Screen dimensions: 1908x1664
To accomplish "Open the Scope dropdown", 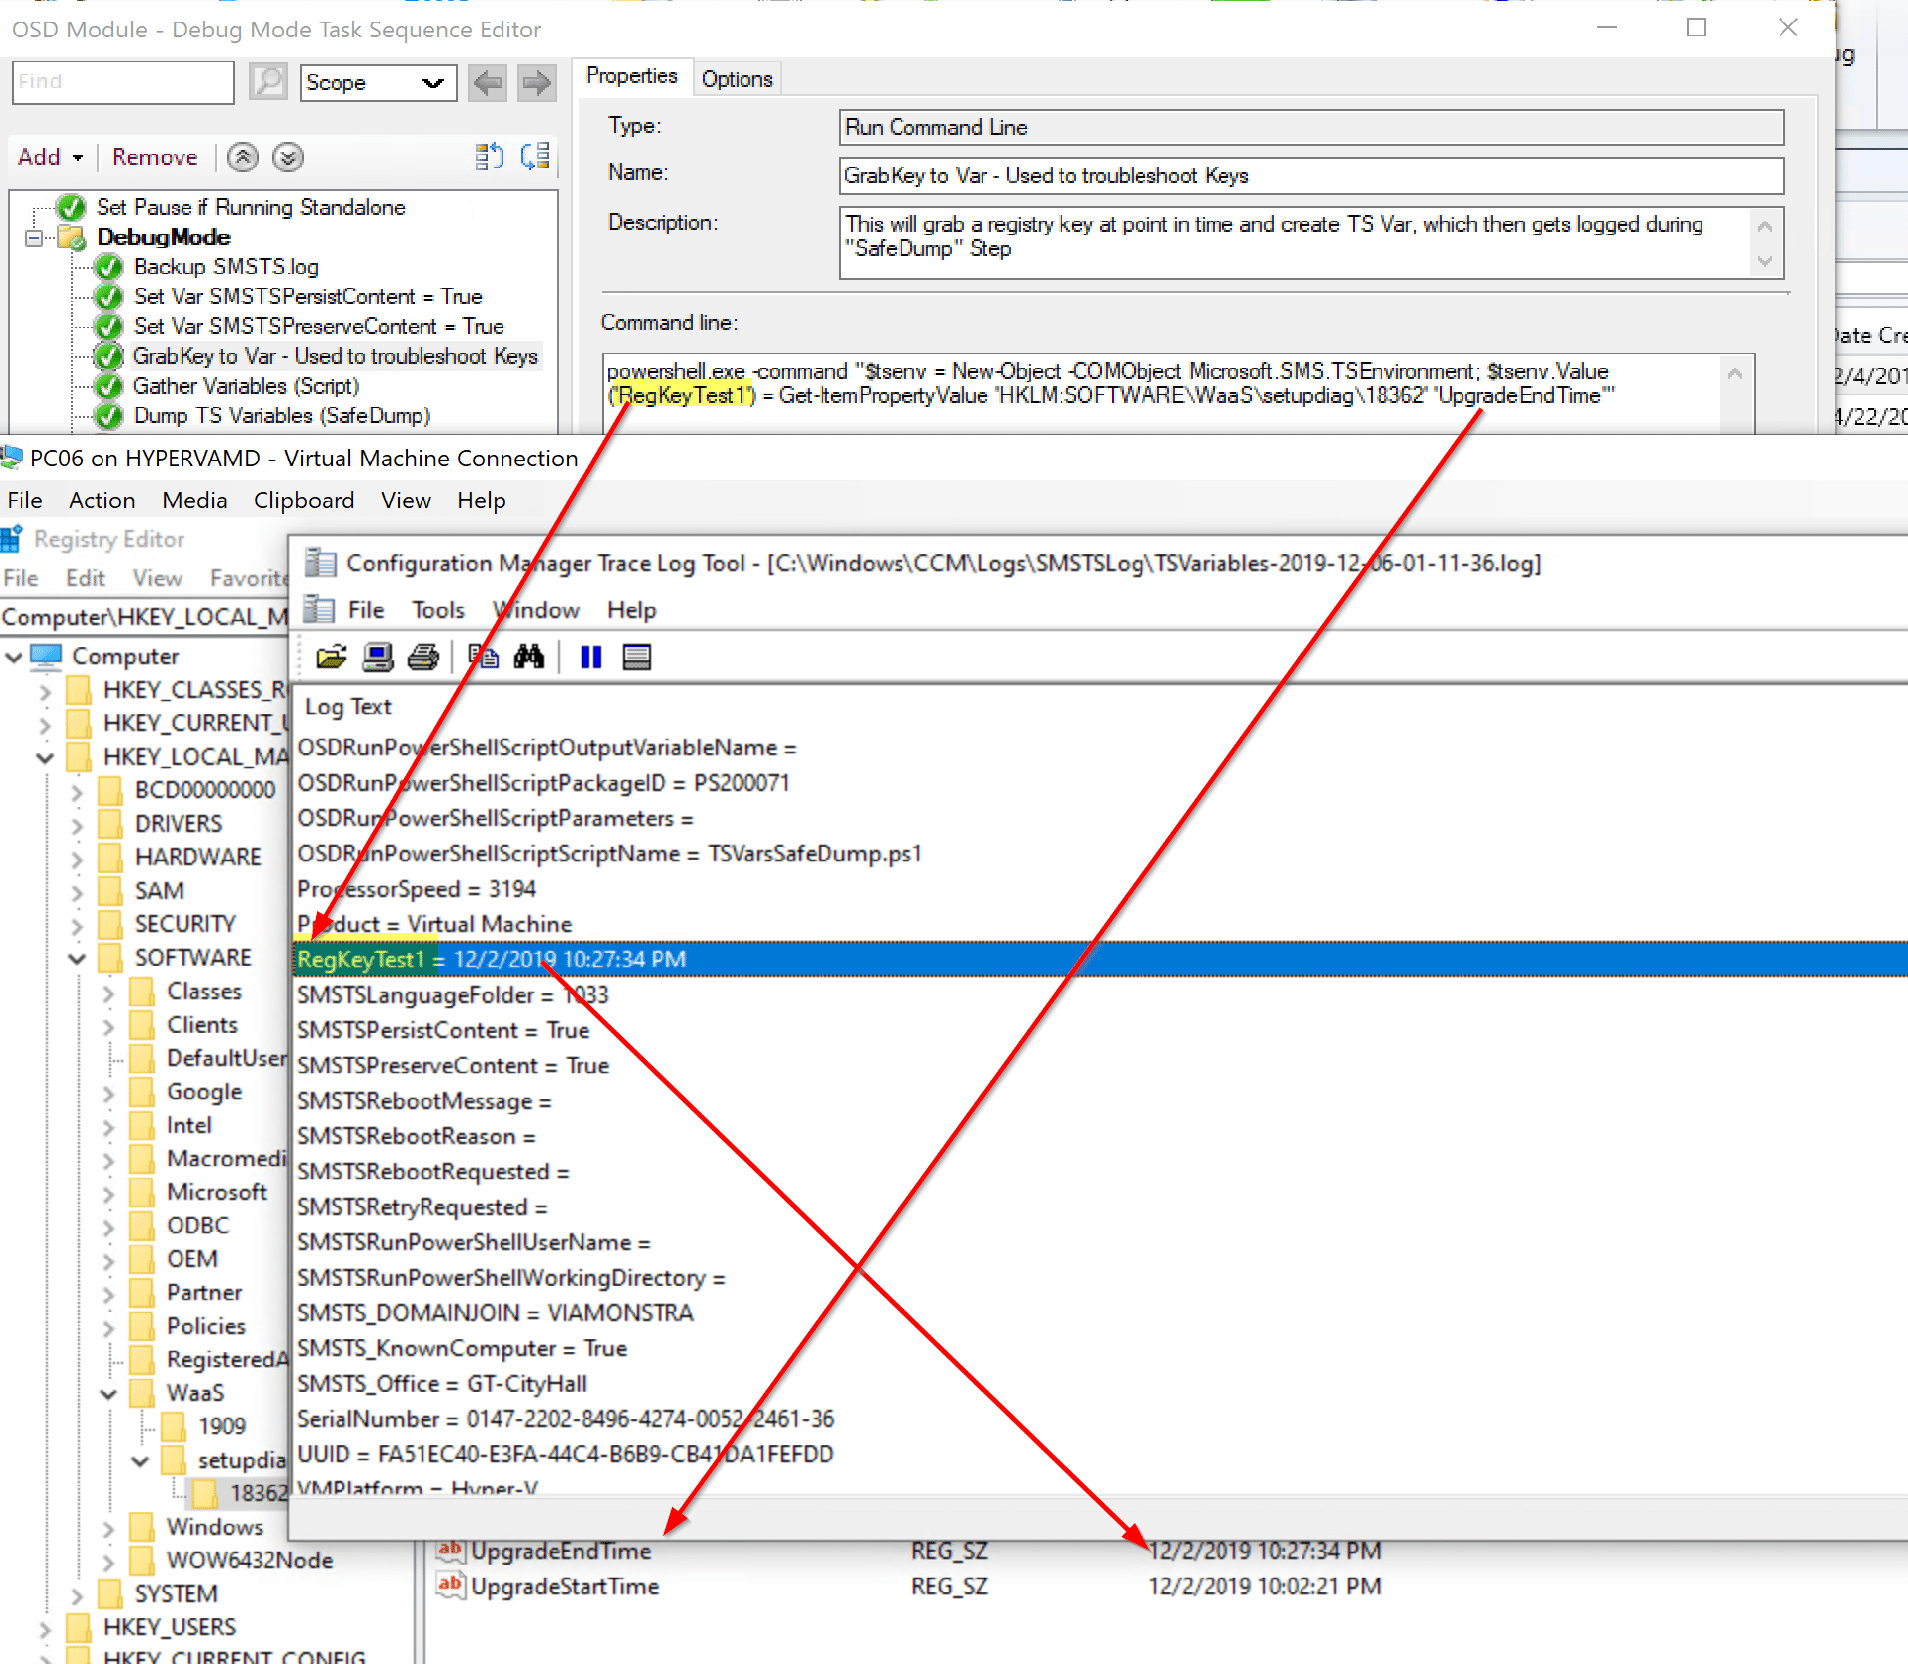I will (378, 82).
